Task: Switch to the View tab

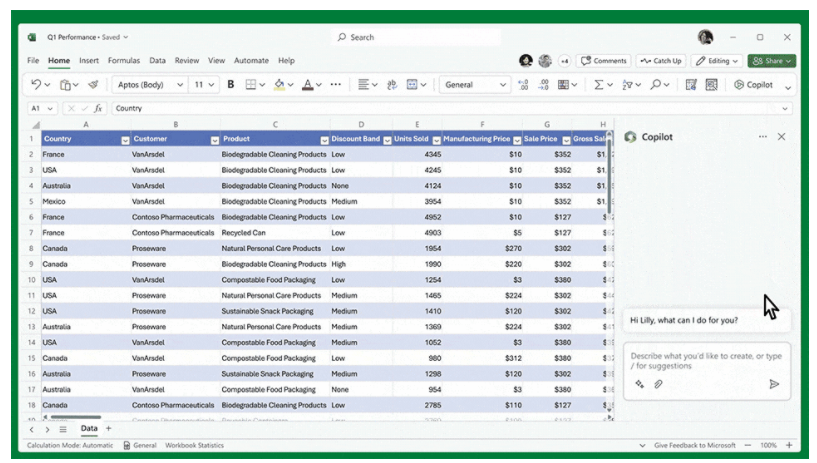Action: click(216, 60)
